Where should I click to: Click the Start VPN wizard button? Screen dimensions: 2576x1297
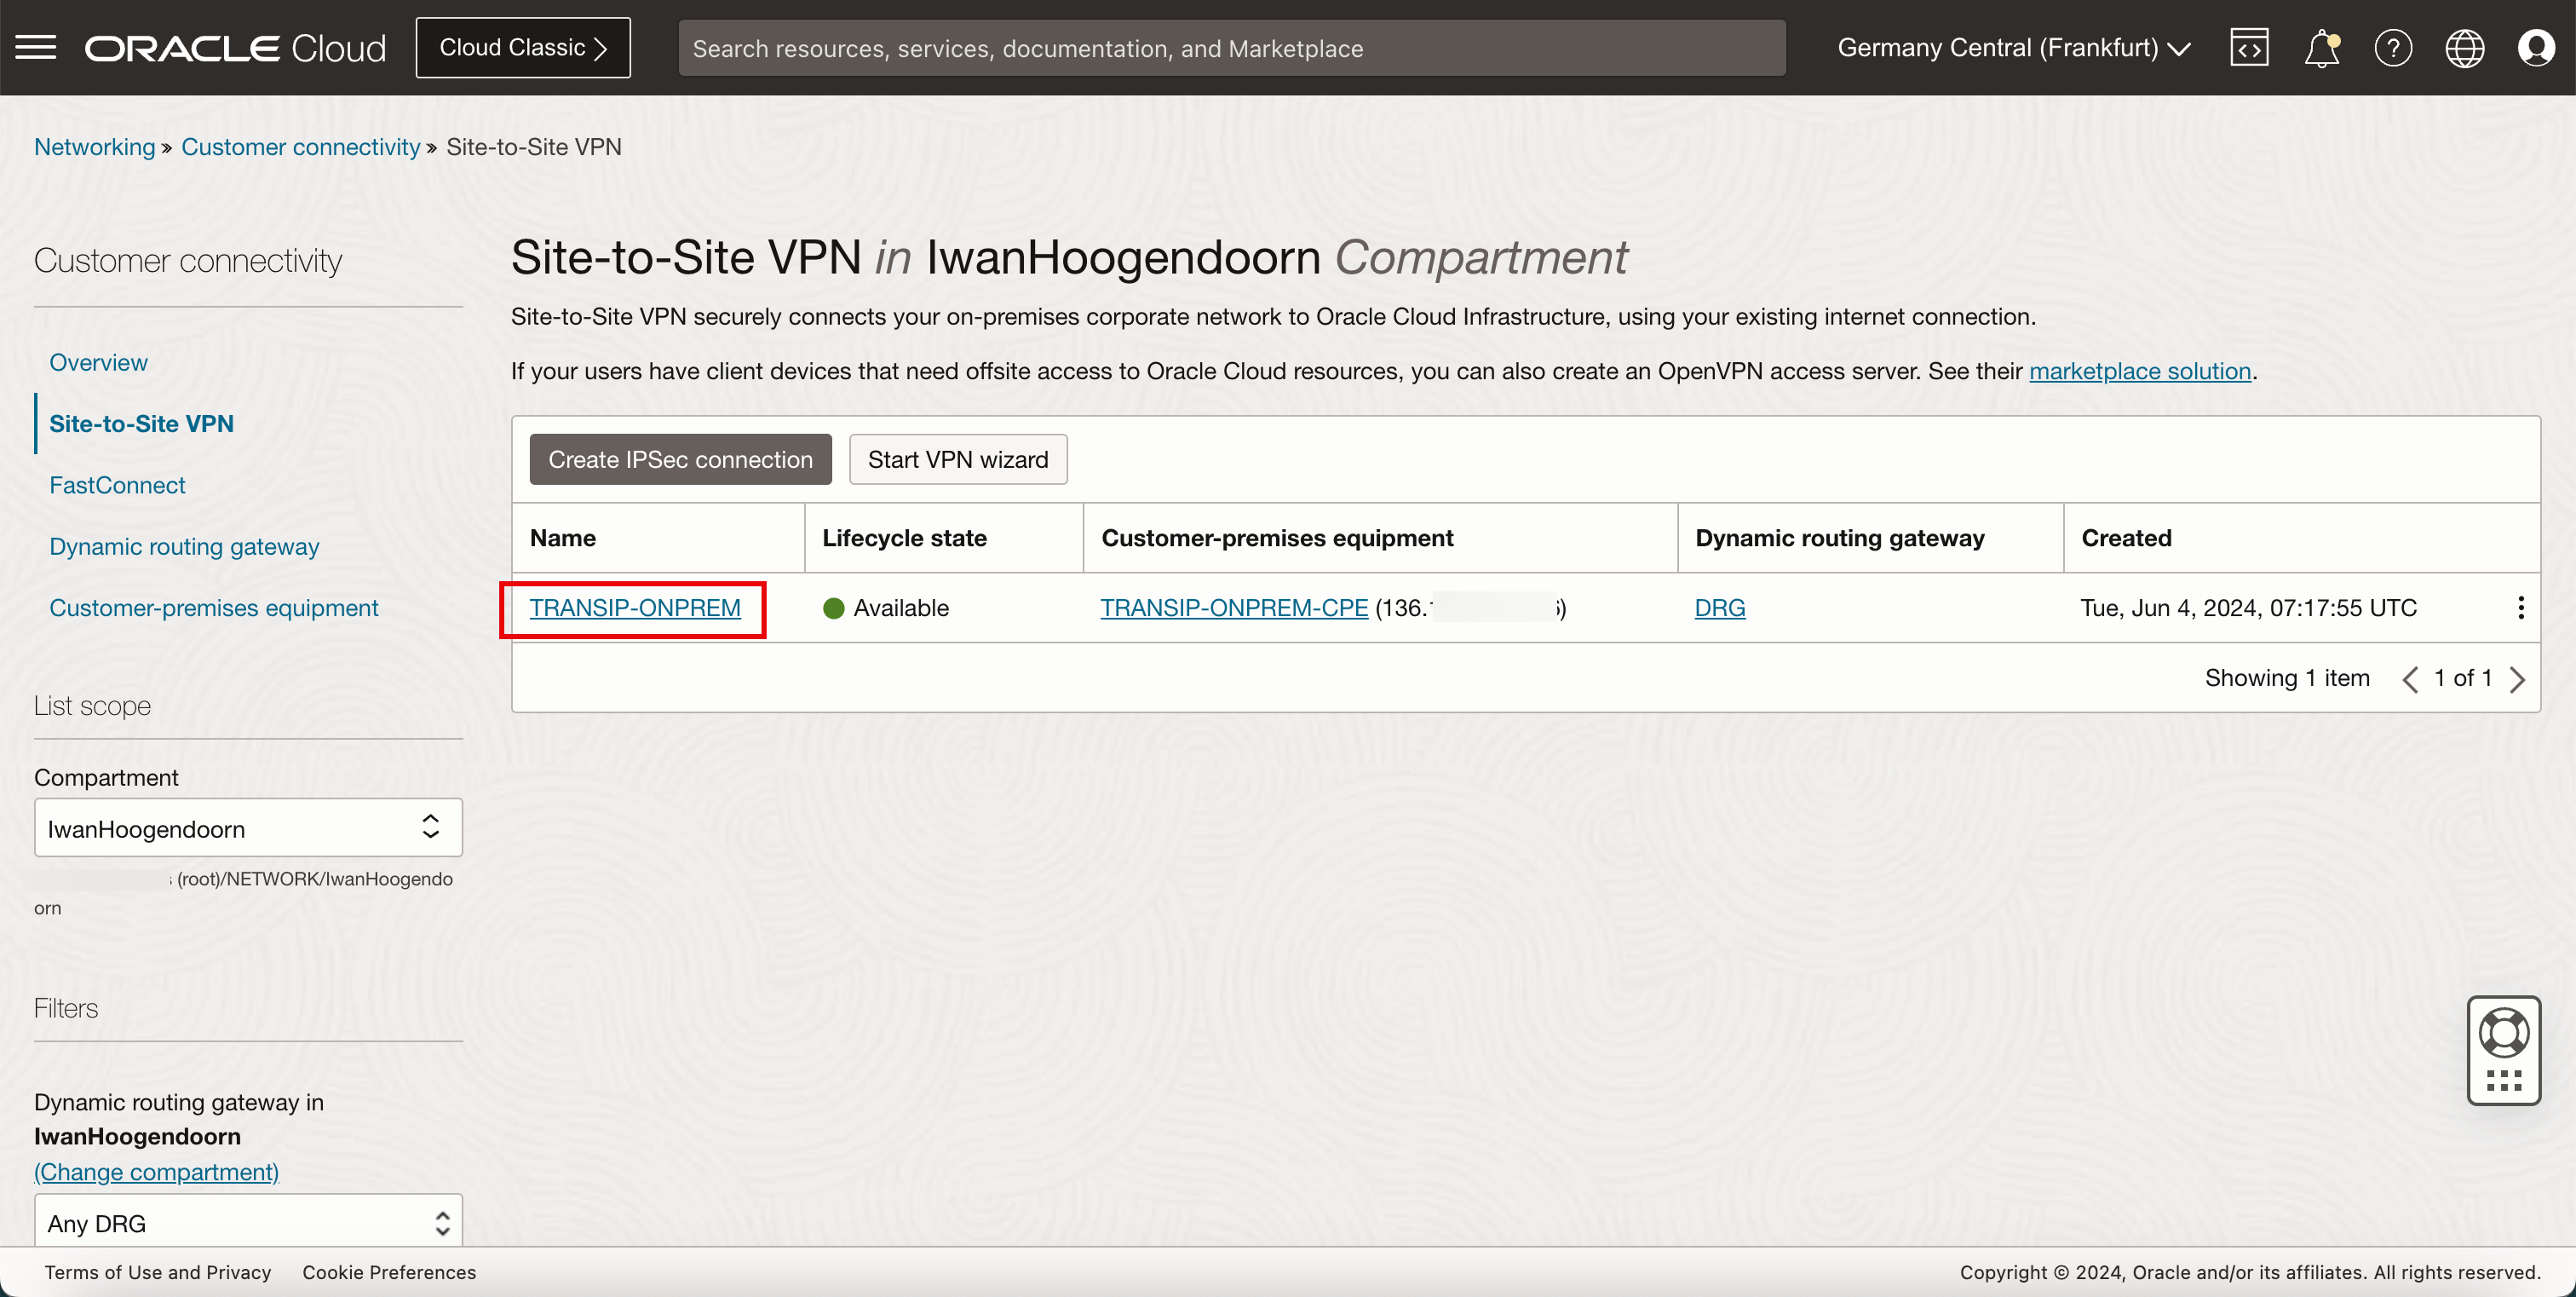(957, 460)
